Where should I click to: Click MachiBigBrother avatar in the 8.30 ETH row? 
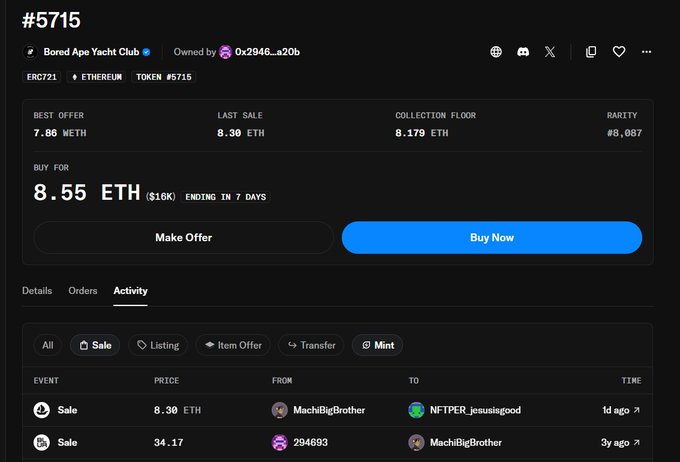click(x=279, y=410)
